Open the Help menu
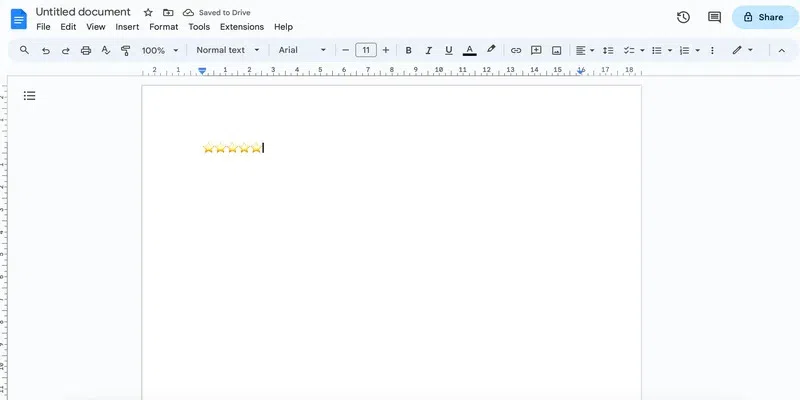This screenshot has width=800, height=400. (x=283, y=27)
